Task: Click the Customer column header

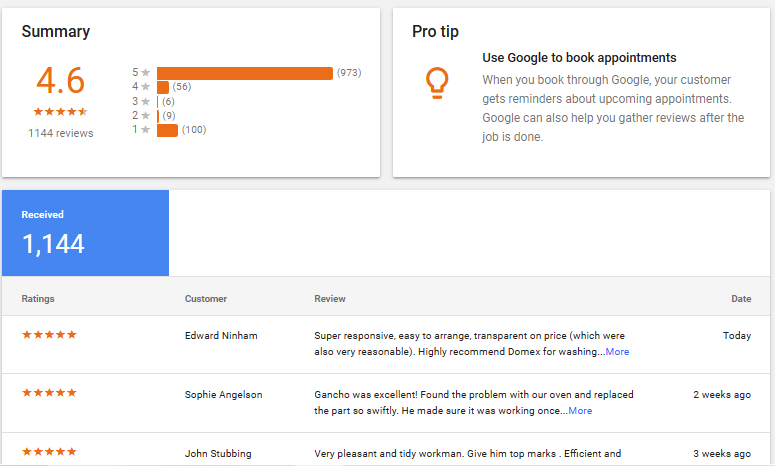Action: [x=206, y=298]
